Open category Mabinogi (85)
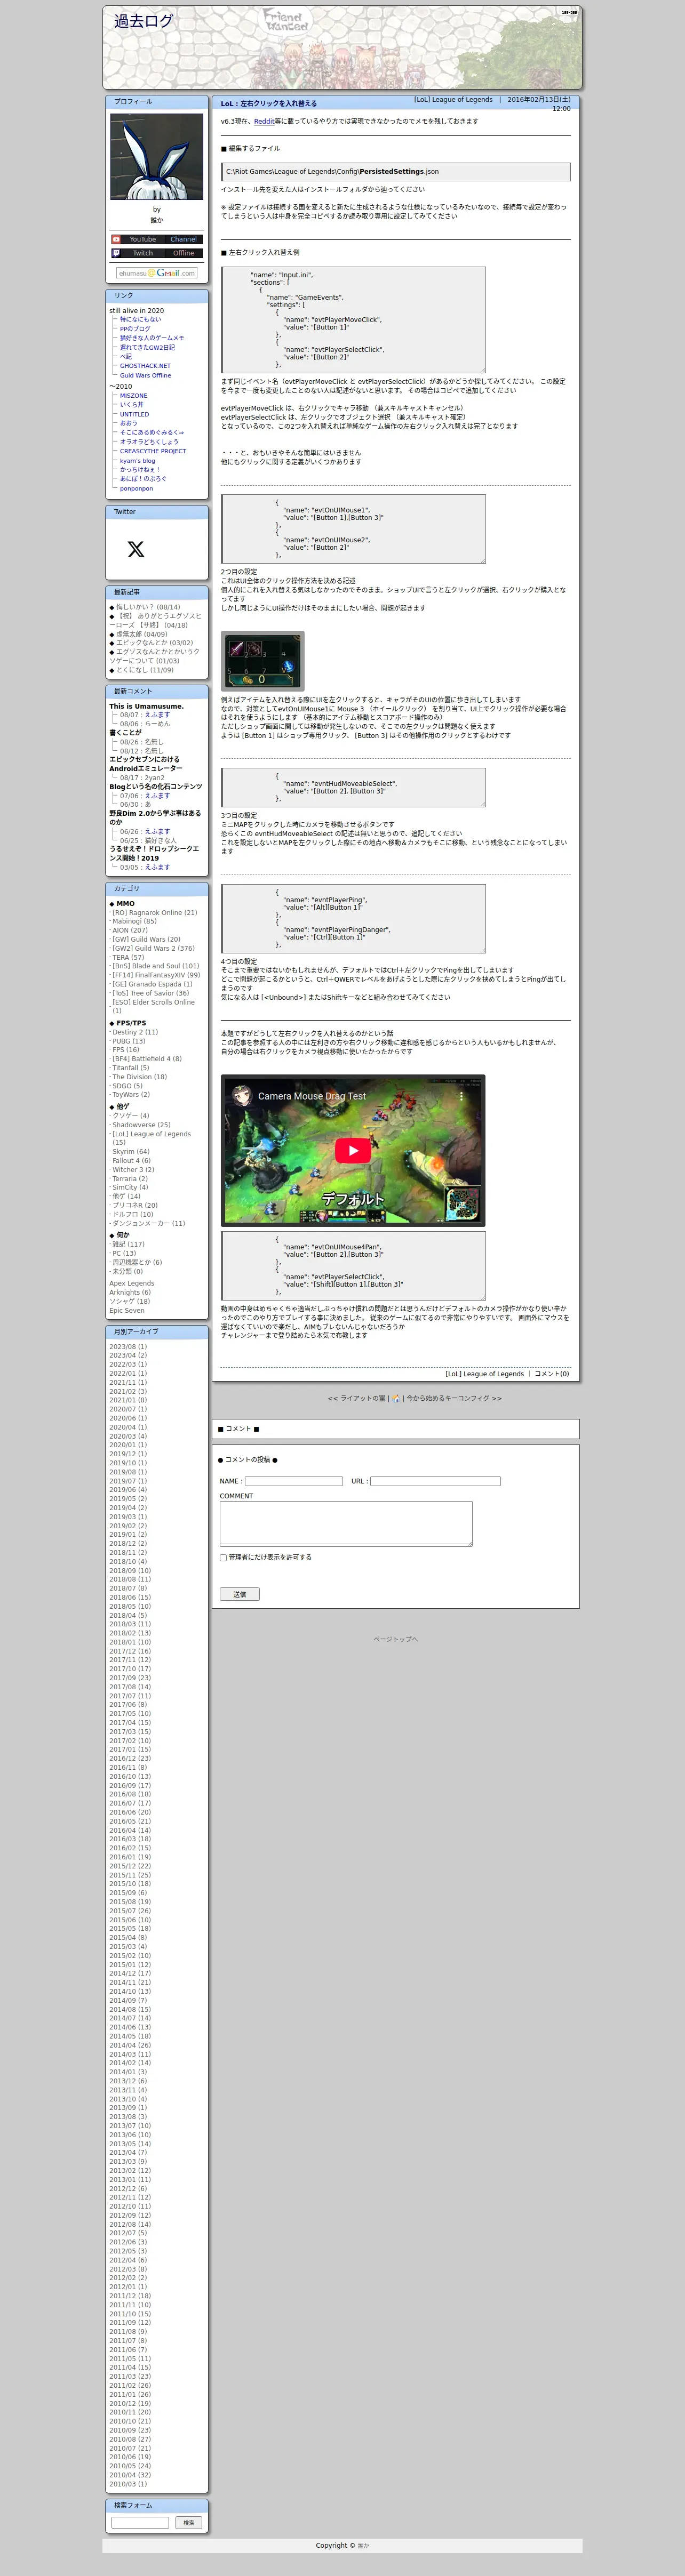The width and height of the screenshot is (685, 2576). click(x=134, y=921)
